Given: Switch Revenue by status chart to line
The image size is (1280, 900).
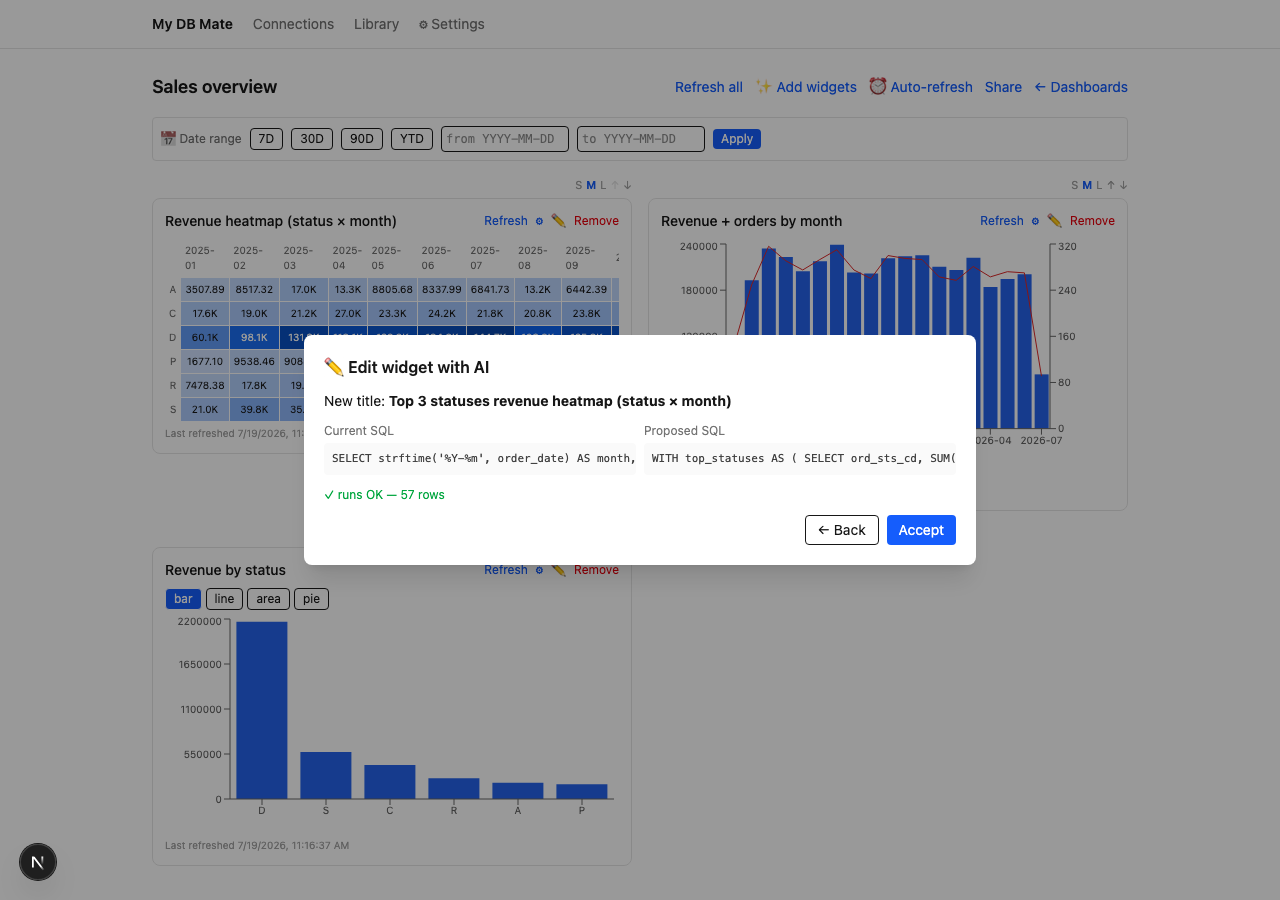Looking at the screenshot, I should click(x=224, y=599).
